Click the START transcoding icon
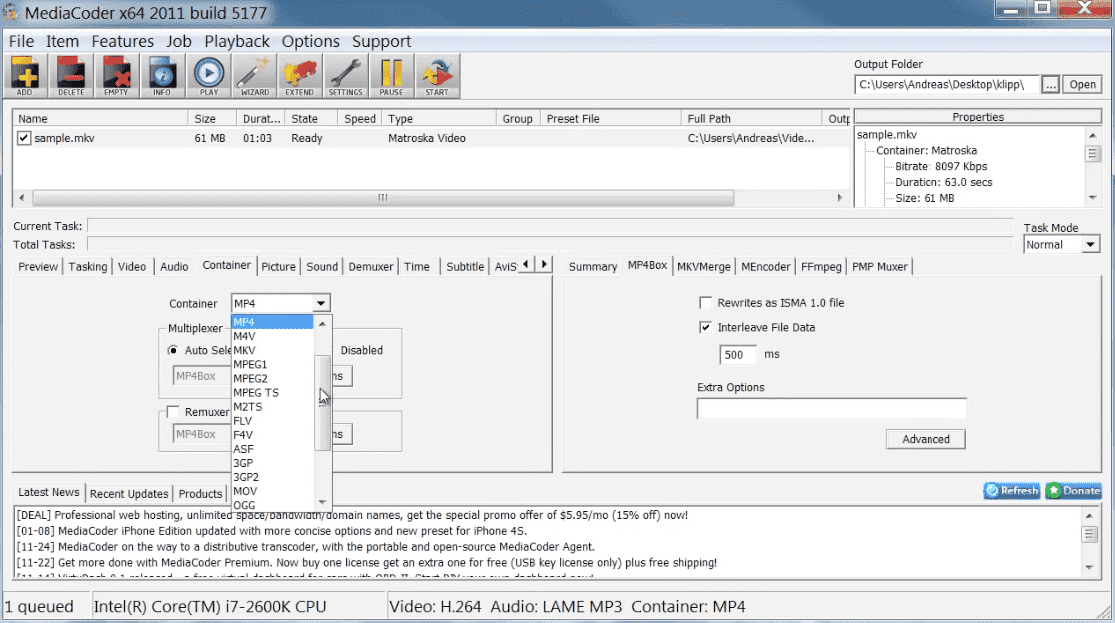This screenshot has height=623, width=1115. (437, 74)
